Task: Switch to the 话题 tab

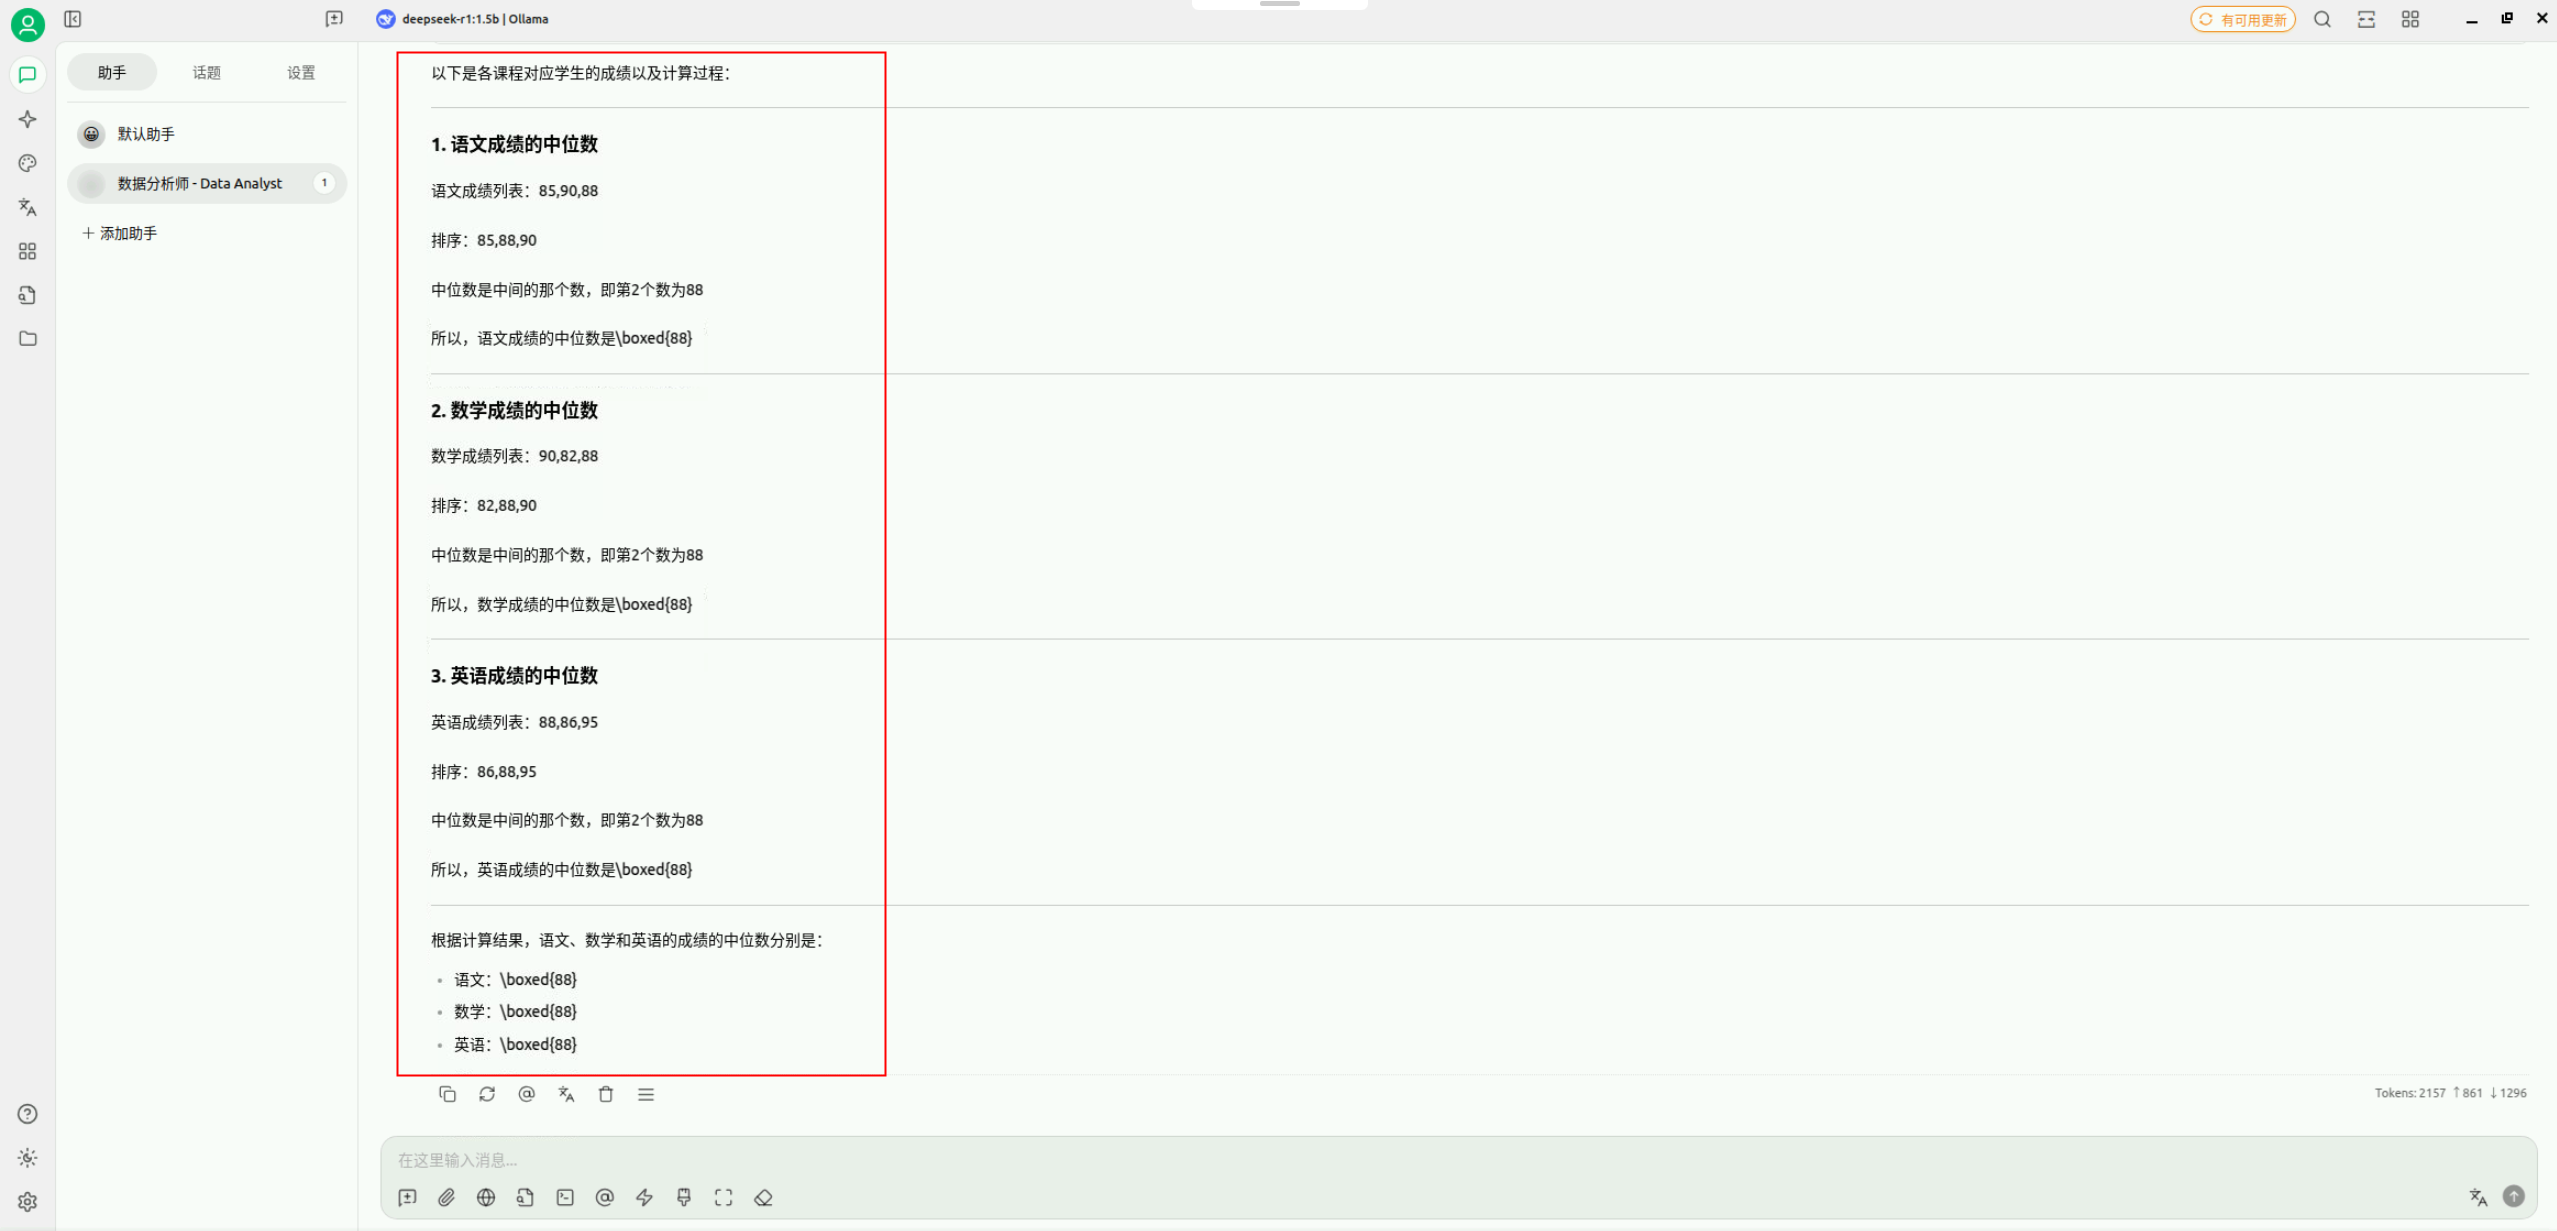Action: pos(206,72)
